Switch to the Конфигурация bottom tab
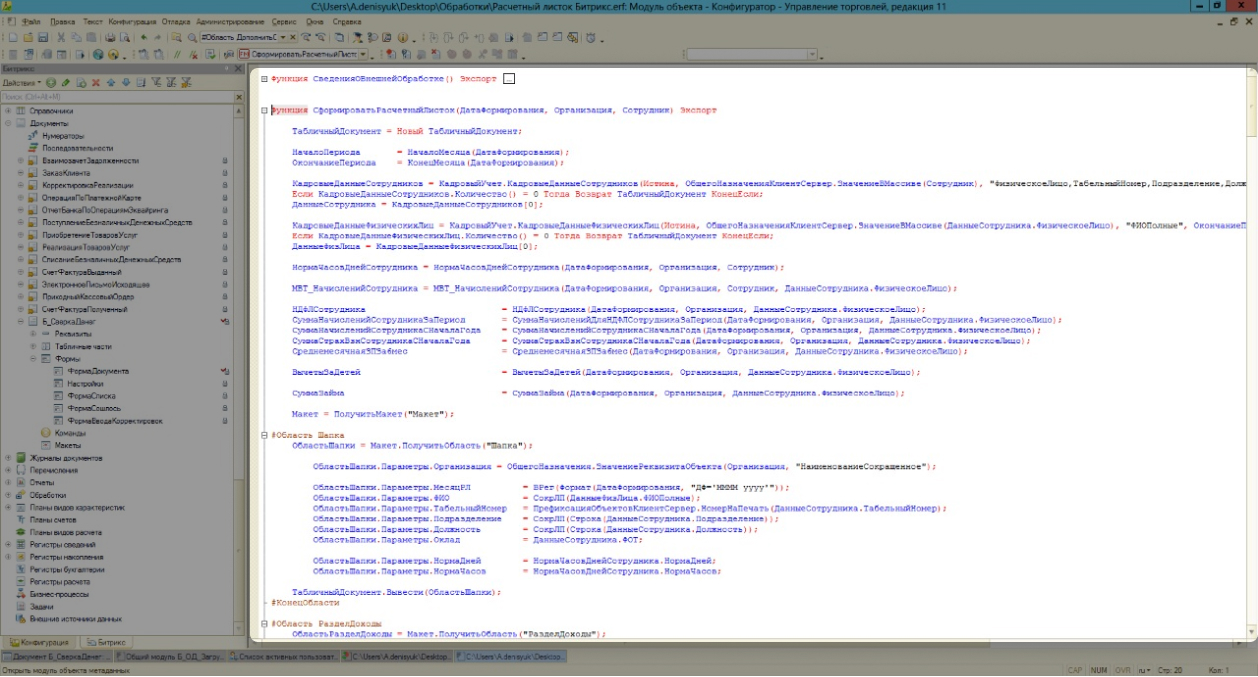The width and height of the screenshot is (1258, 677). (40, 642)
